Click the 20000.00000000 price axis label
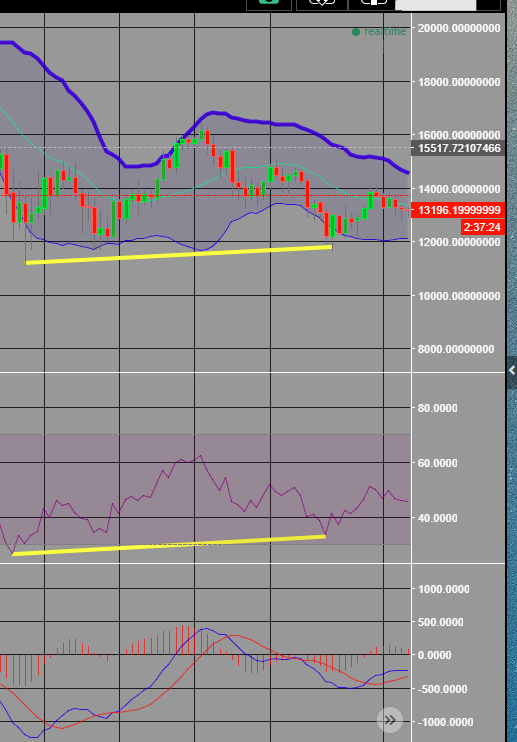Screen dimensions: 517x742 point(459,28)
